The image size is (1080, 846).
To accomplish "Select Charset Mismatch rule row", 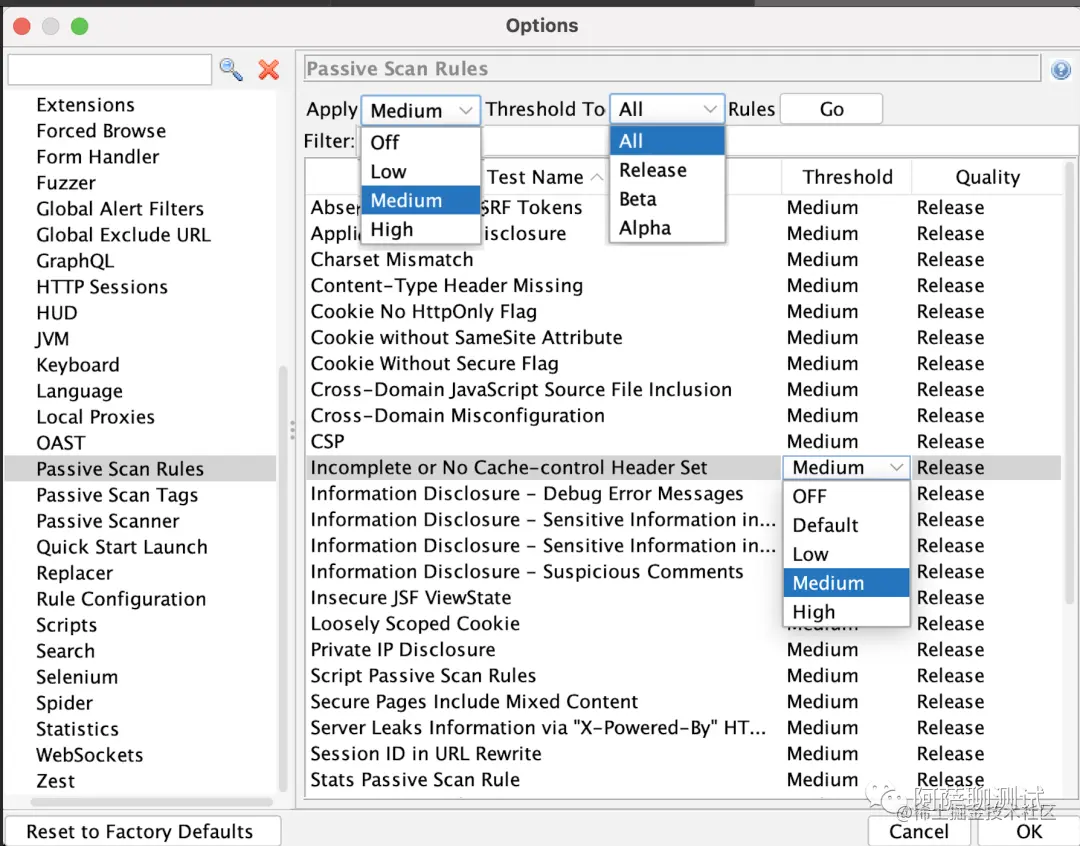I will click(683, 260).
